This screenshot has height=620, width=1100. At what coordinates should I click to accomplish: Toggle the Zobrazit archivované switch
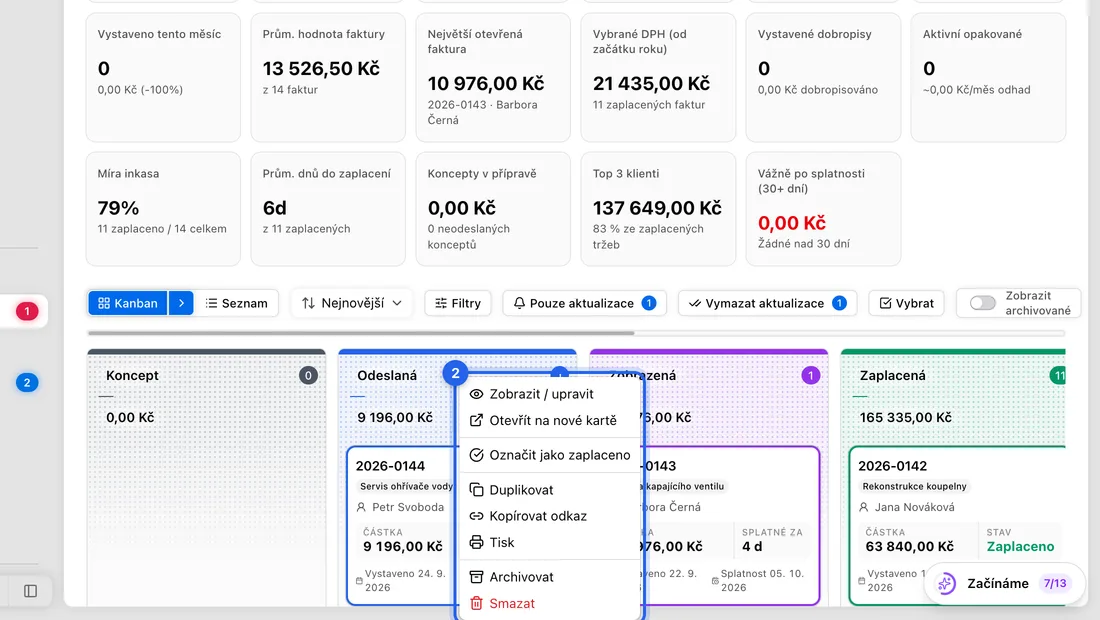pos(982,303)
